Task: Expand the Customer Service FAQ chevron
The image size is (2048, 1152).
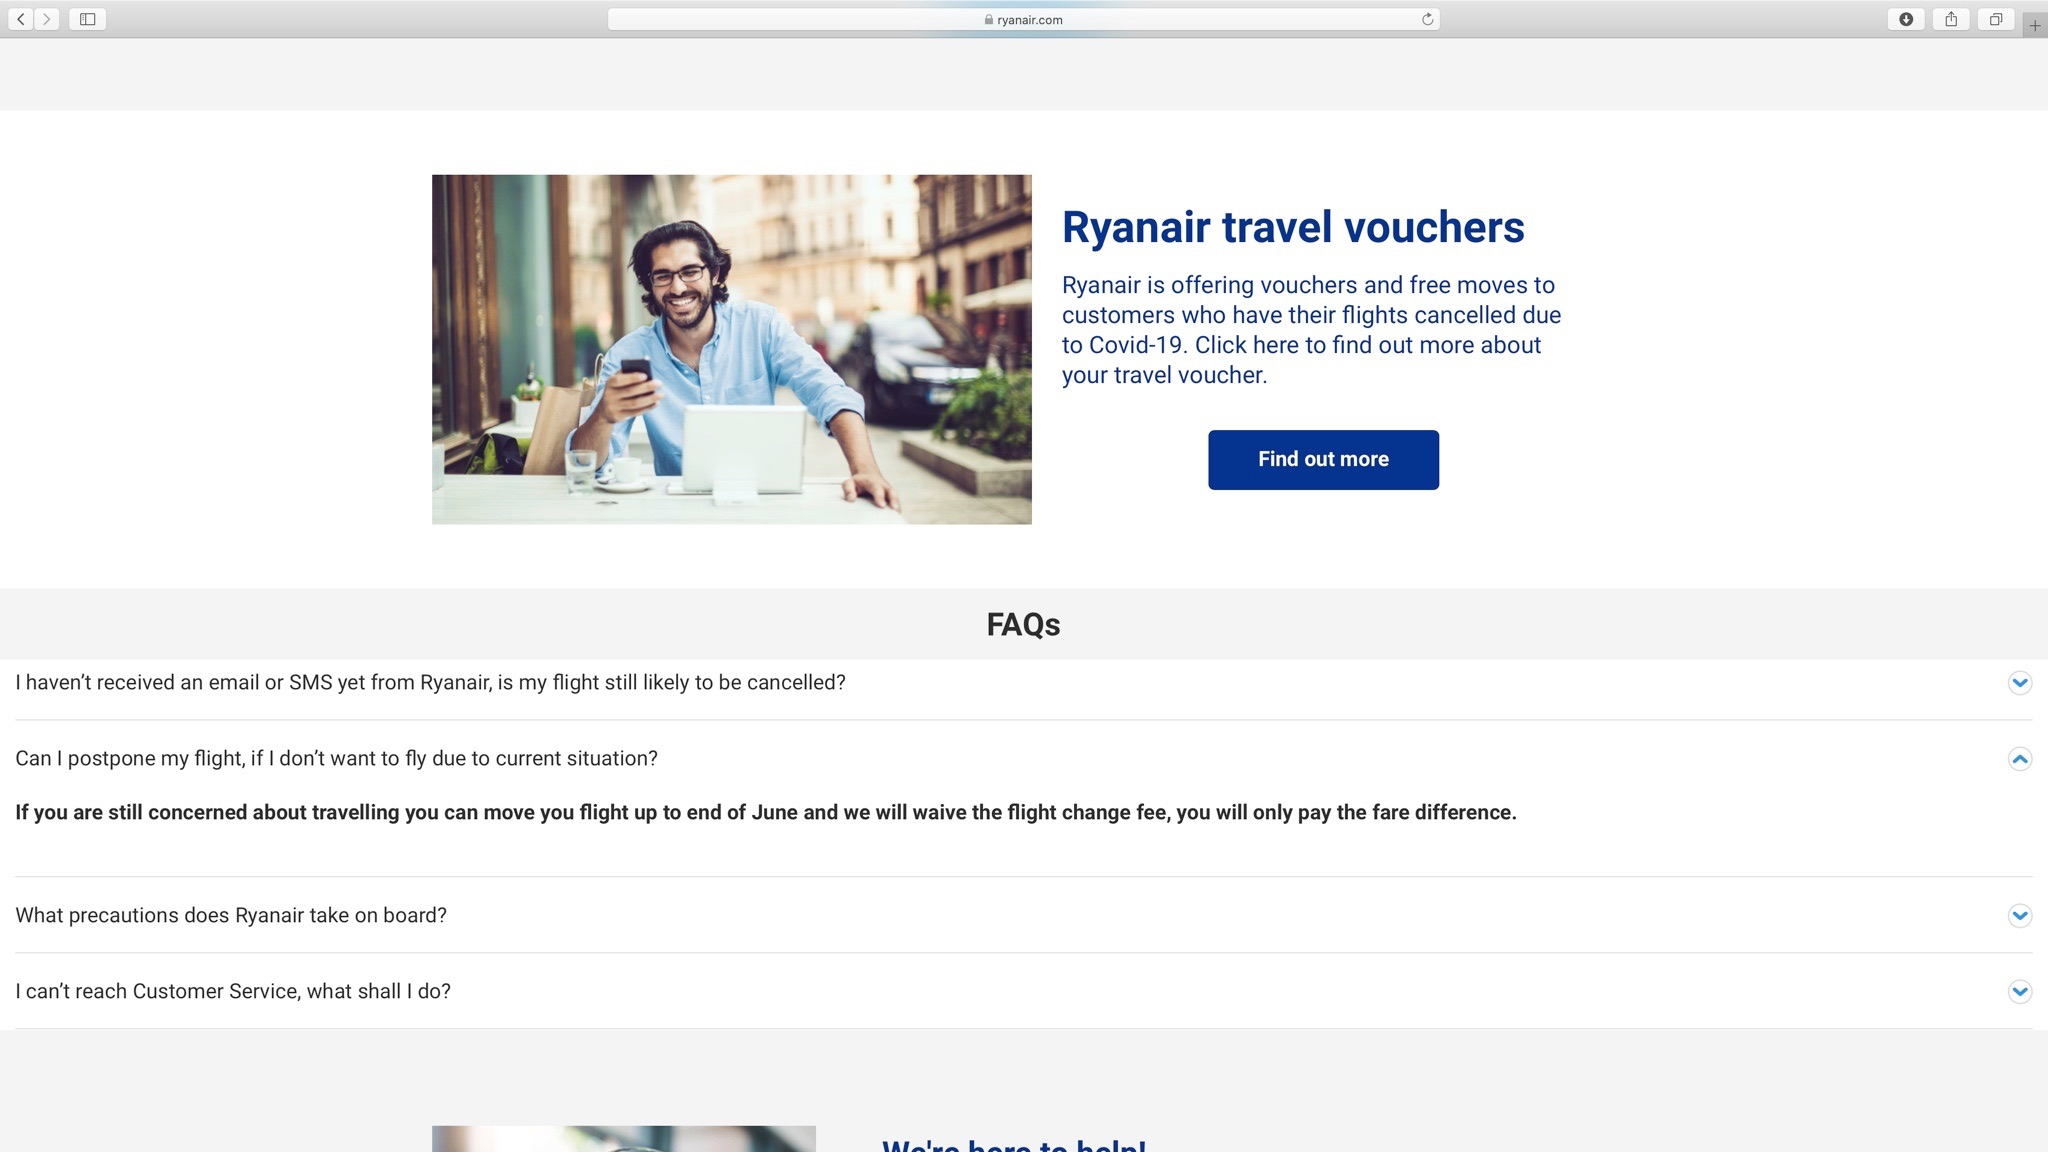Action: pos(2019,992)
